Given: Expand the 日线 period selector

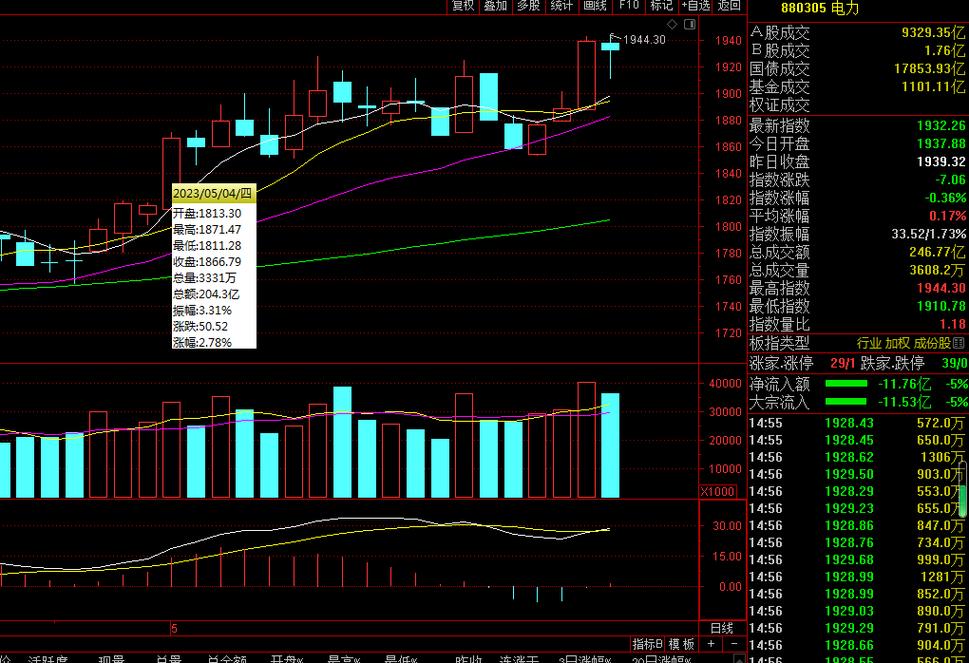Looking at the screenshot, I should (721, 628).
